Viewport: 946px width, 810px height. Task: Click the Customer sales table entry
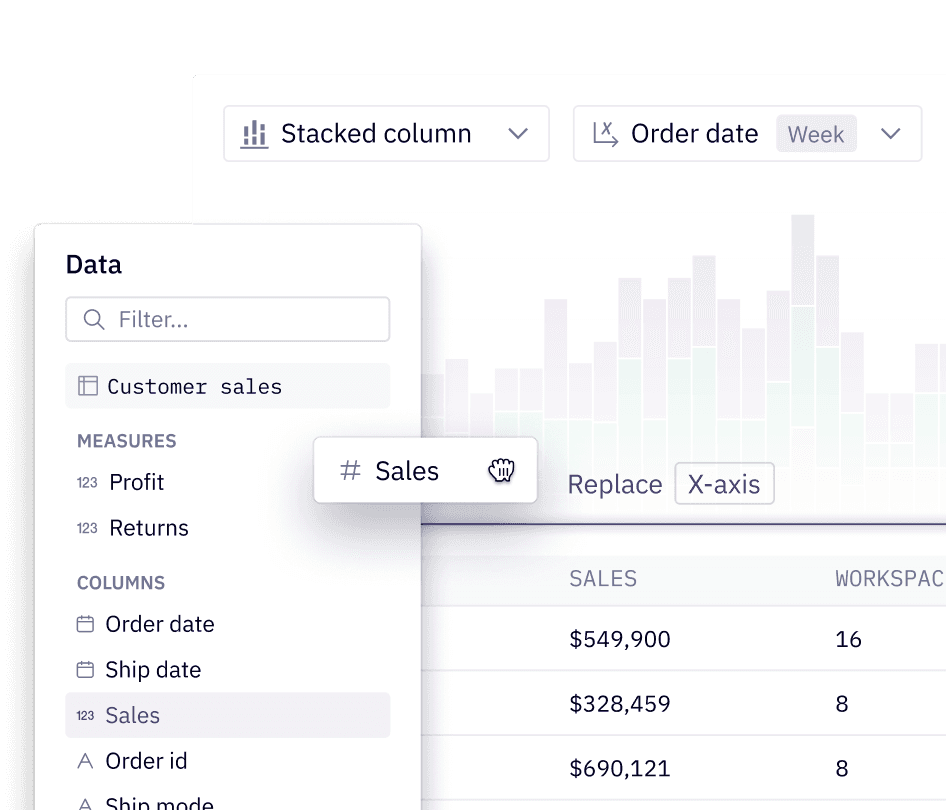(227, 386)
